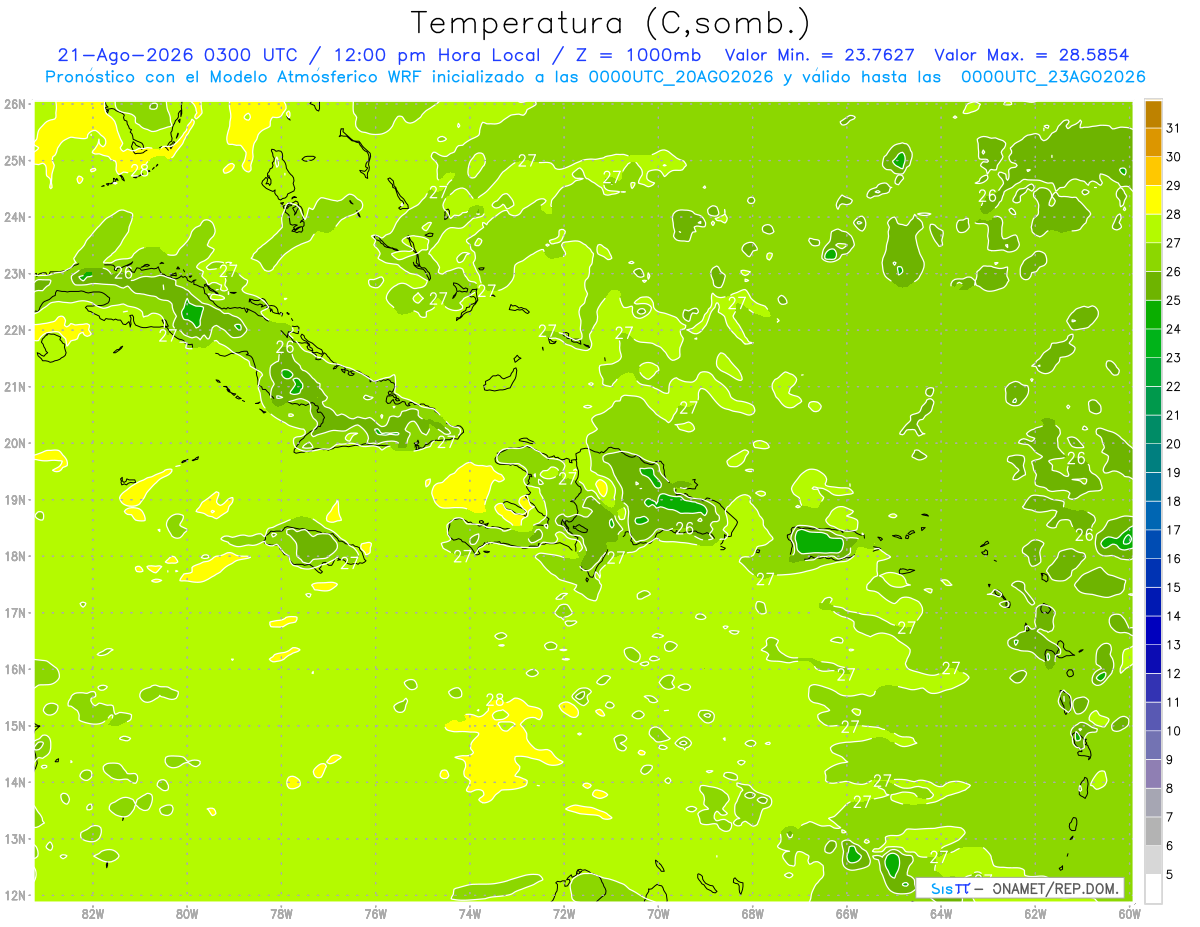Click the 'Valor Max. = 28.5854' value
Viewport: 1200px width, 927px height.
[1033, 55]
